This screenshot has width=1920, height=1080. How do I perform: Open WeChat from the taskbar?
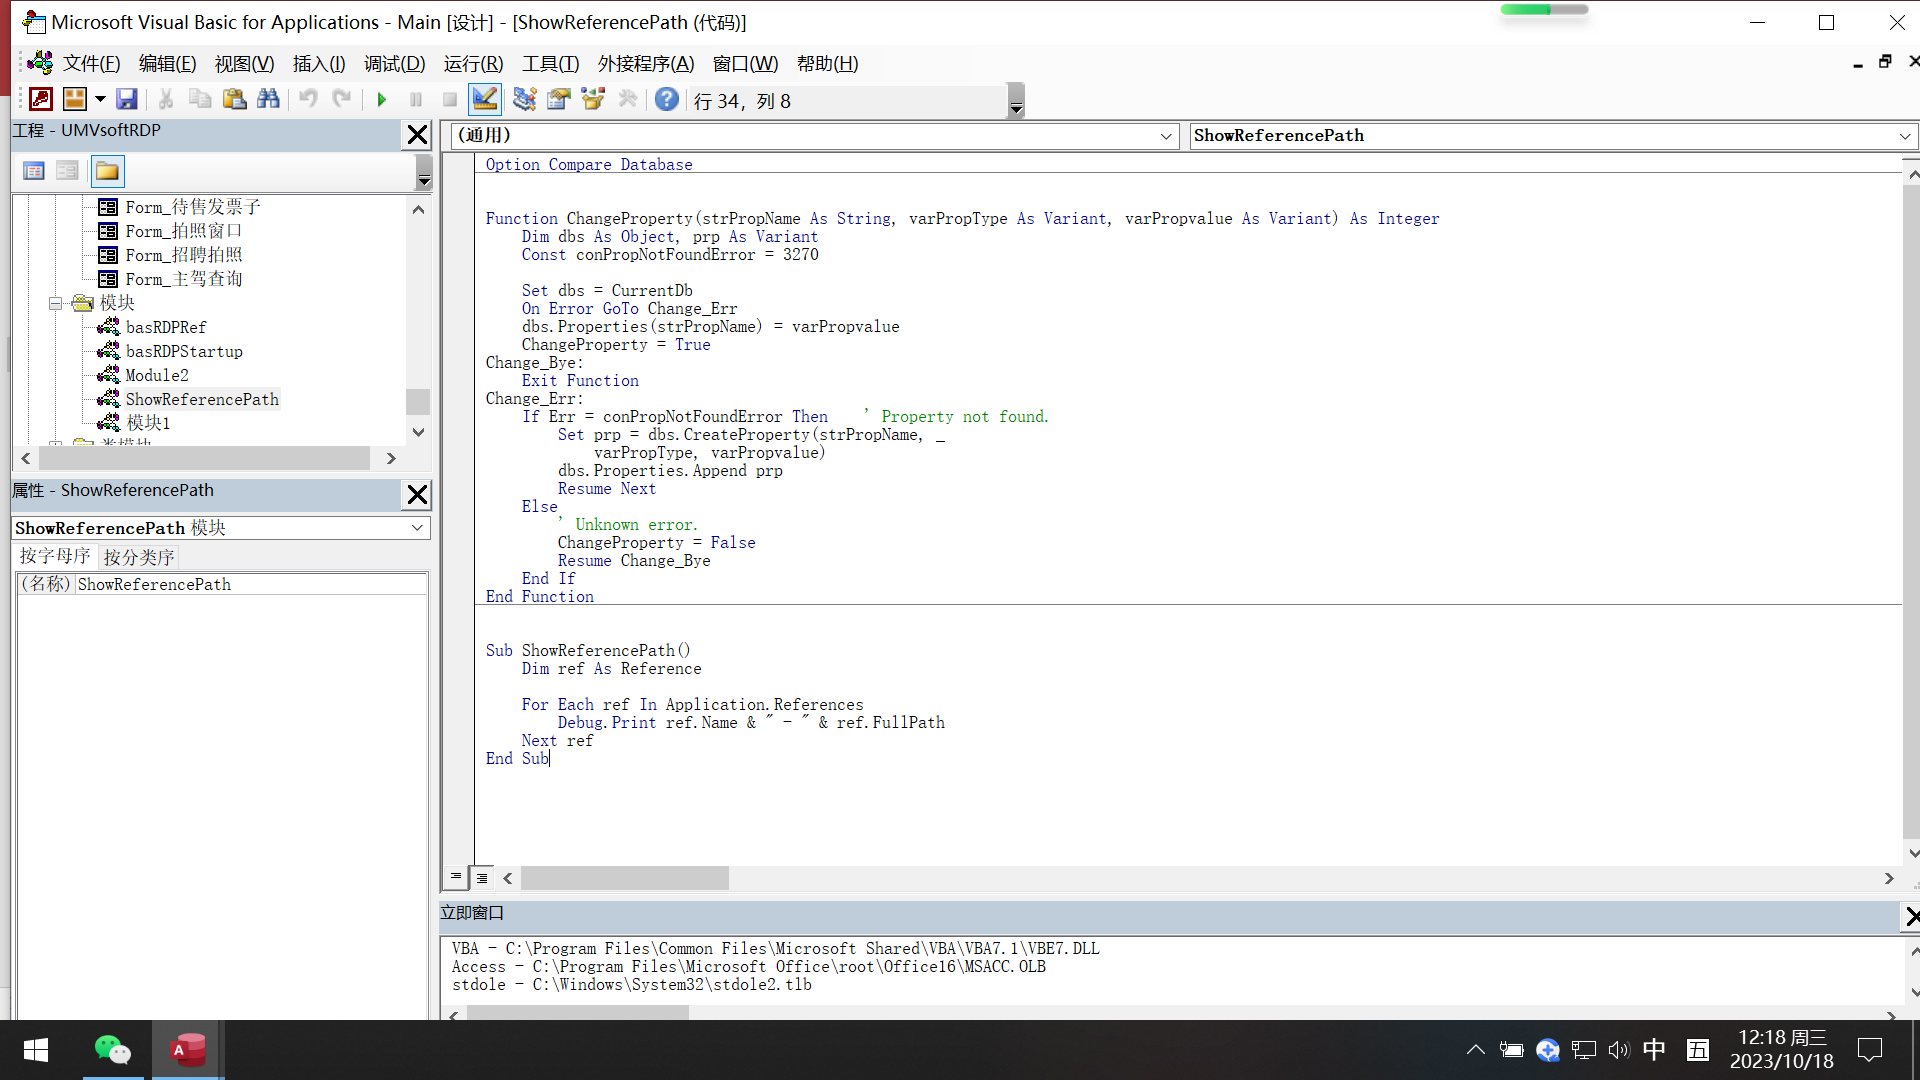click(113, 1050)
